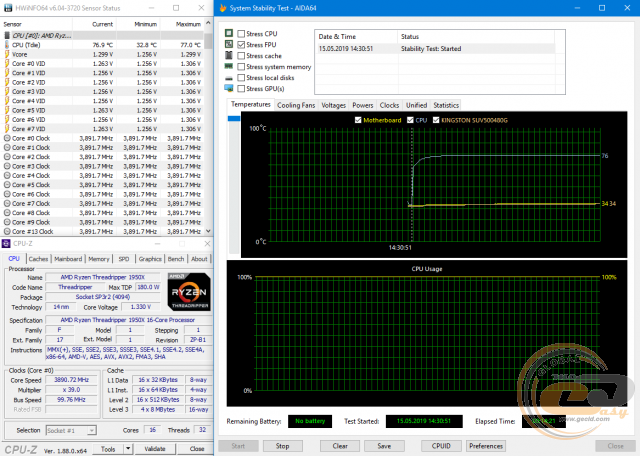Open AIDA64 Preferences
The width and height of the screenshot is (640, 456).
486,446
